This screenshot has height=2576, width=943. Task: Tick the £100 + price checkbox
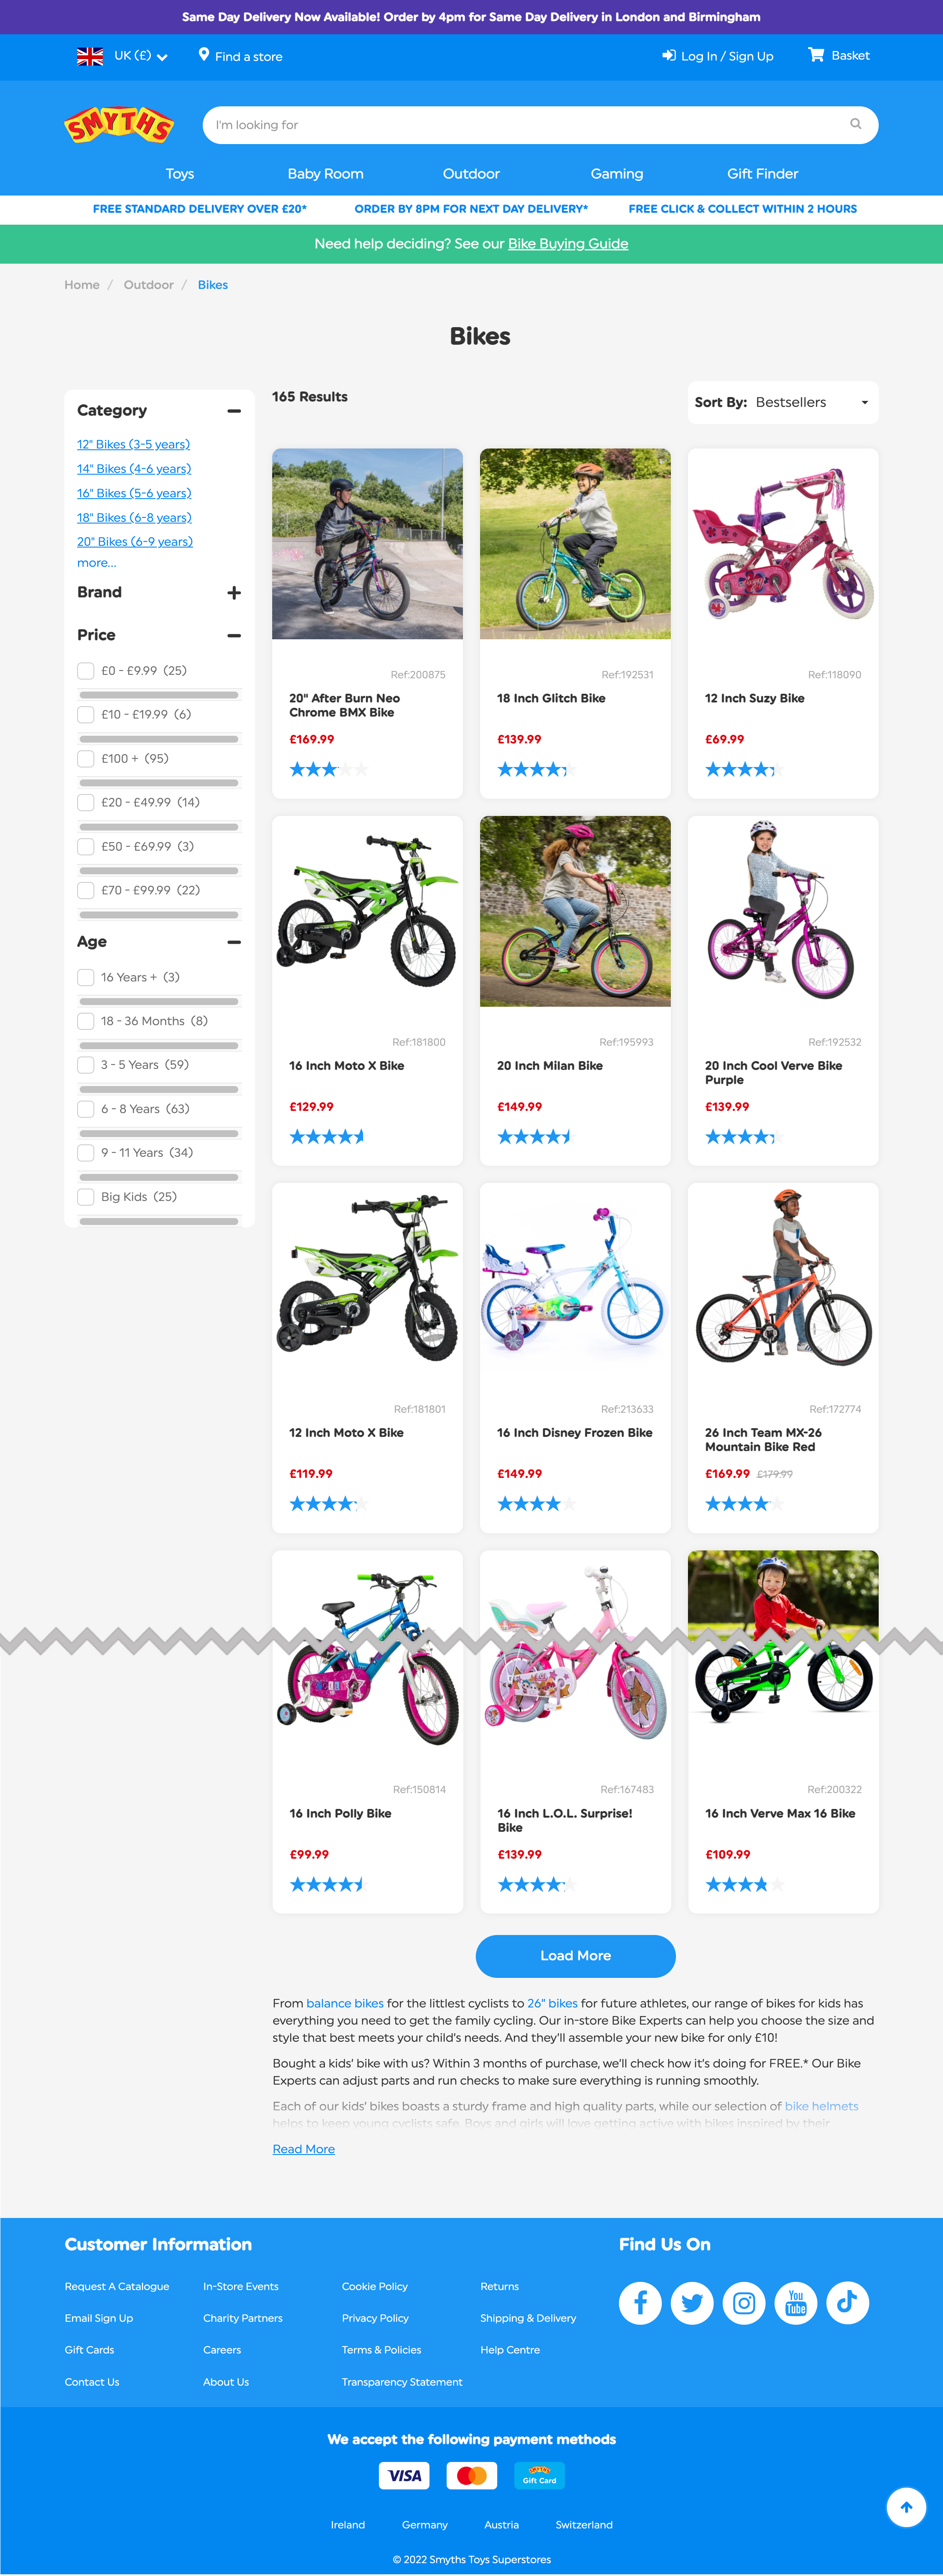(86, 759)
